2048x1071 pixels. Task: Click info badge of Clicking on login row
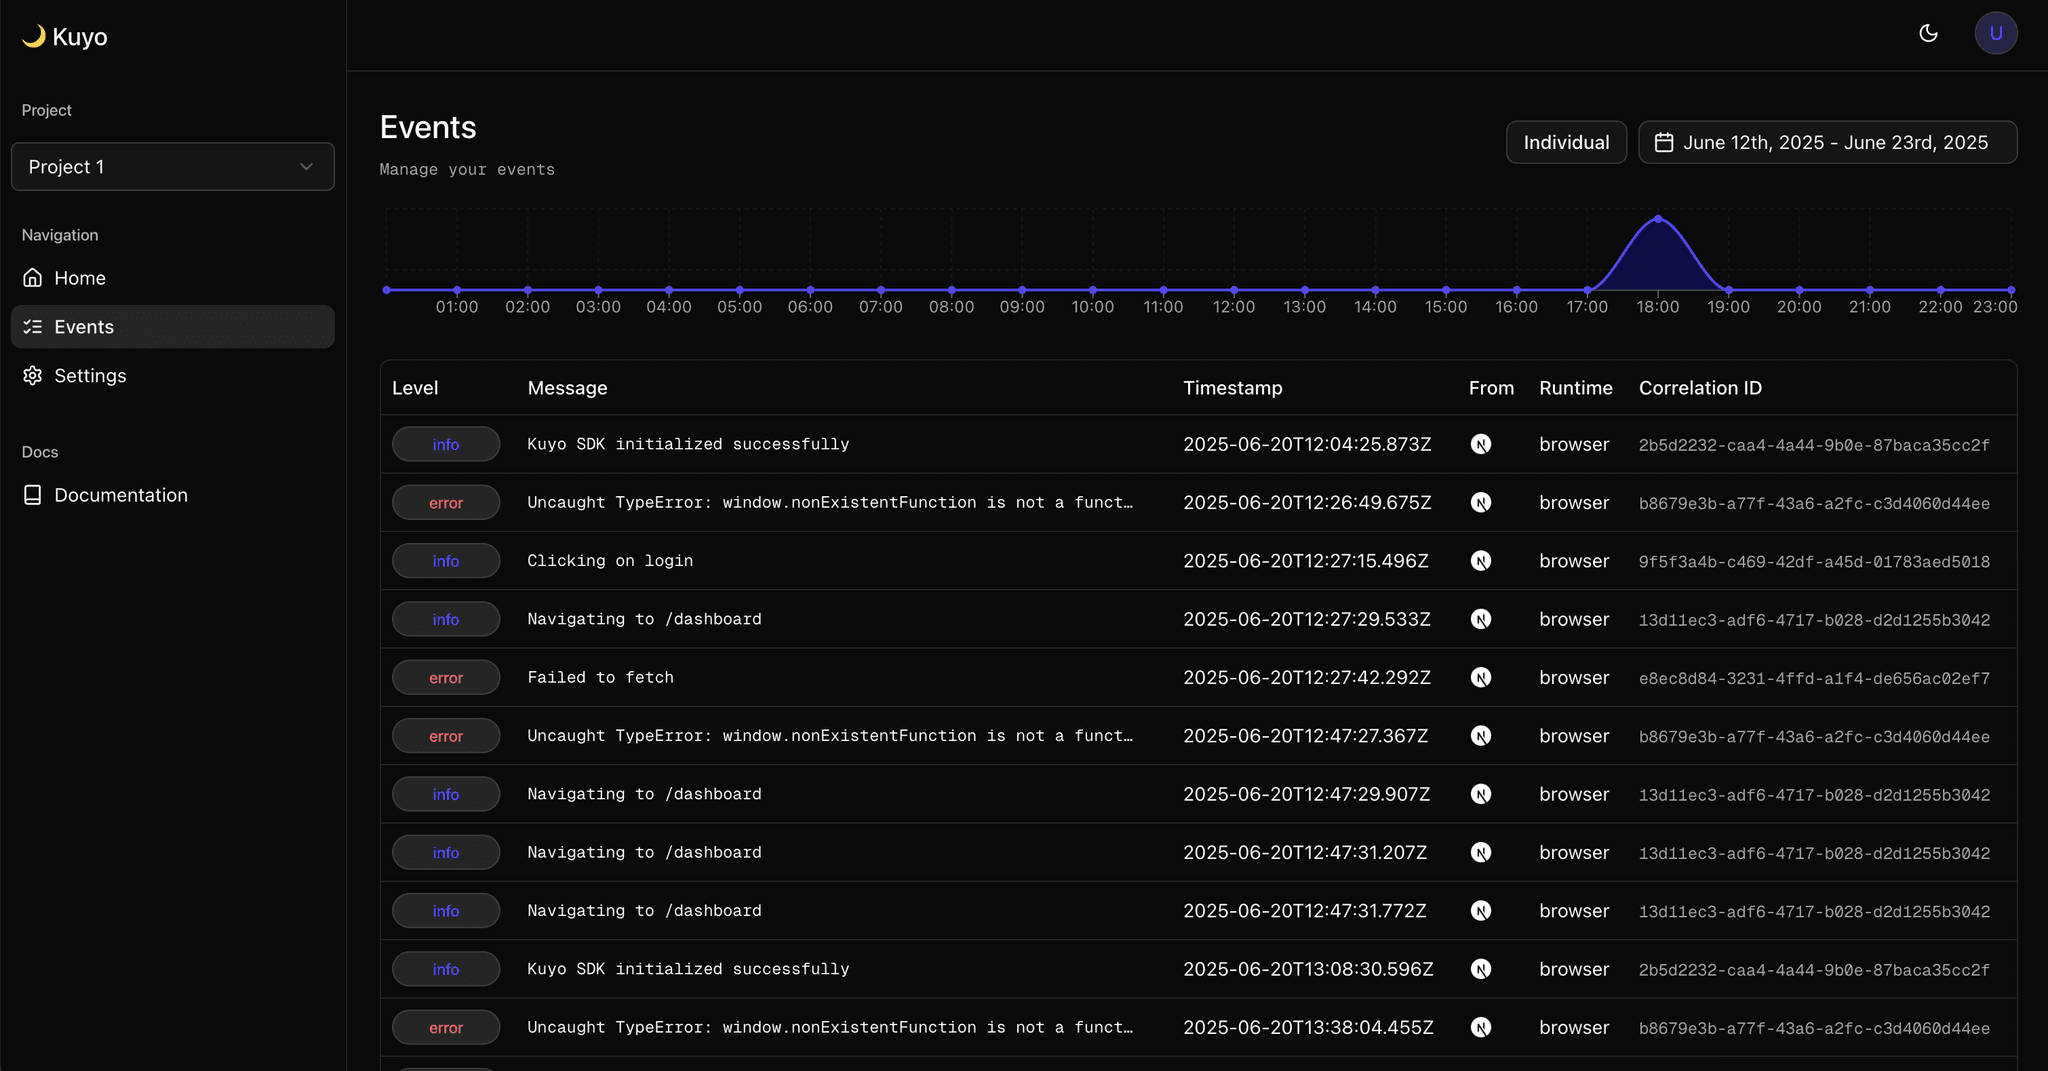(x=446, y=561)
